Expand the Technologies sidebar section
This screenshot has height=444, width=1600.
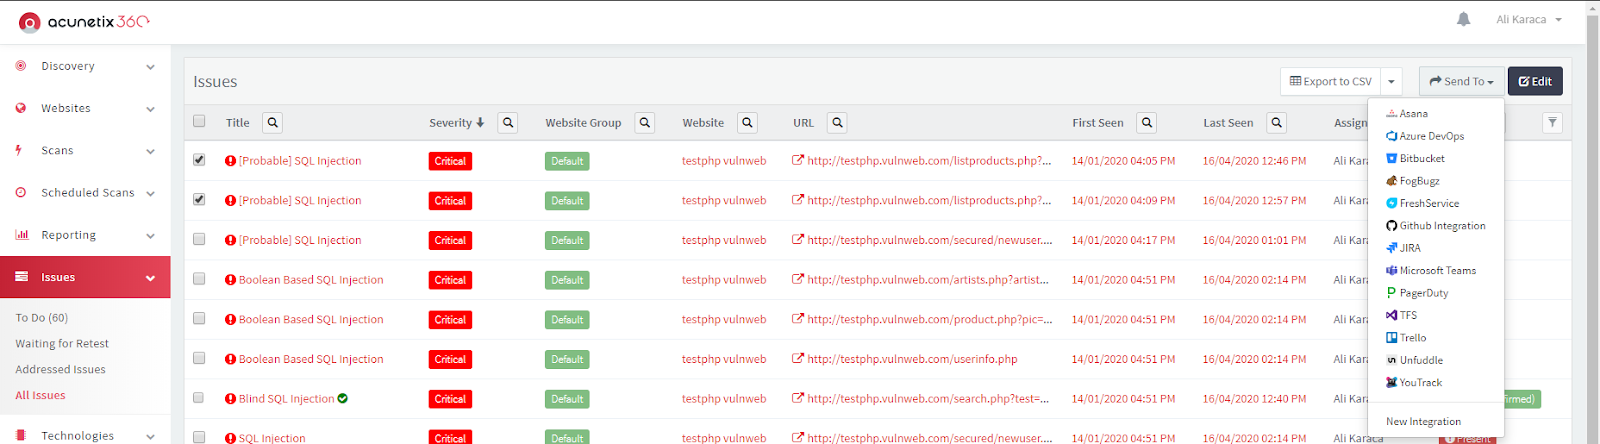pyautogui.click(x=151, y=436)
